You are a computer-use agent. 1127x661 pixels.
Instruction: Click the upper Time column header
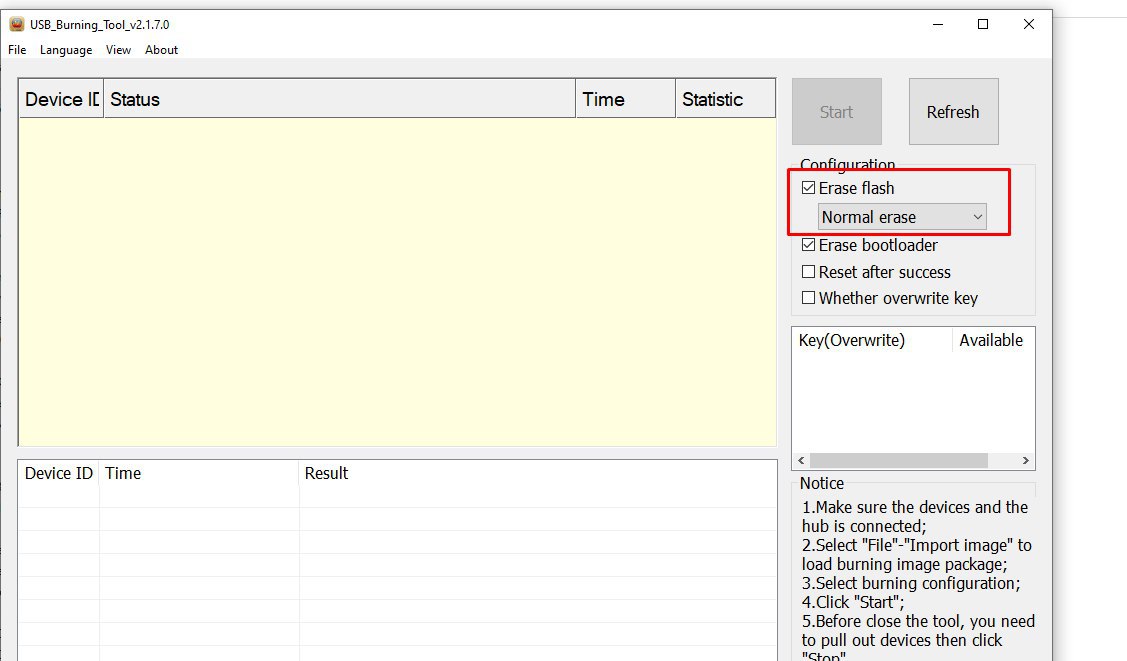[x=625, y=99]
